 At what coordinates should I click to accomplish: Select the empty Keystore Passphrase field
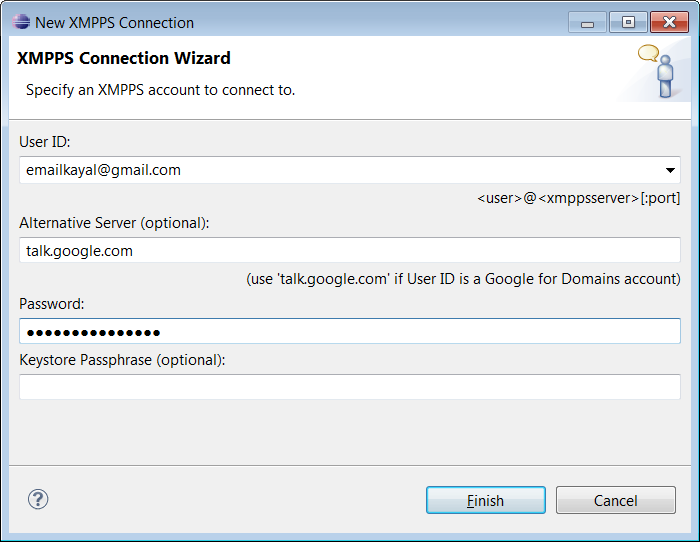[349, 387]
